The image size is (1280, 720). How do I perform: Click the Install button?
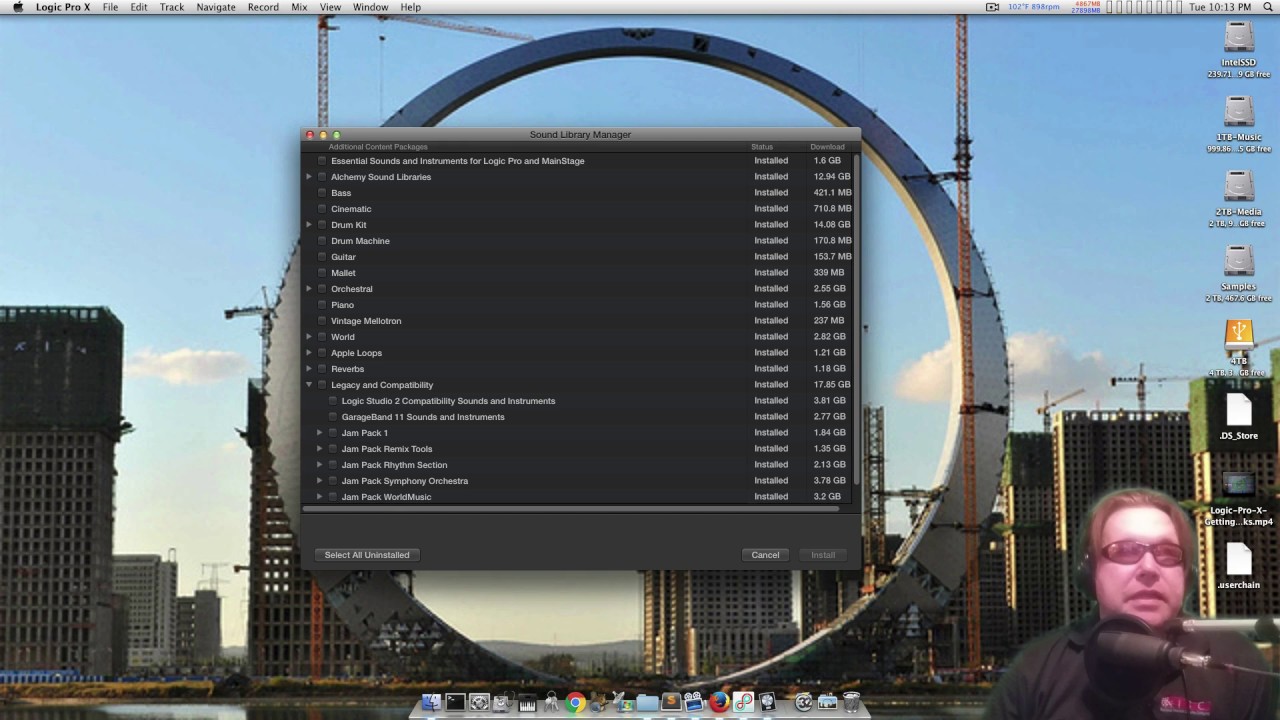pos(823,555)
